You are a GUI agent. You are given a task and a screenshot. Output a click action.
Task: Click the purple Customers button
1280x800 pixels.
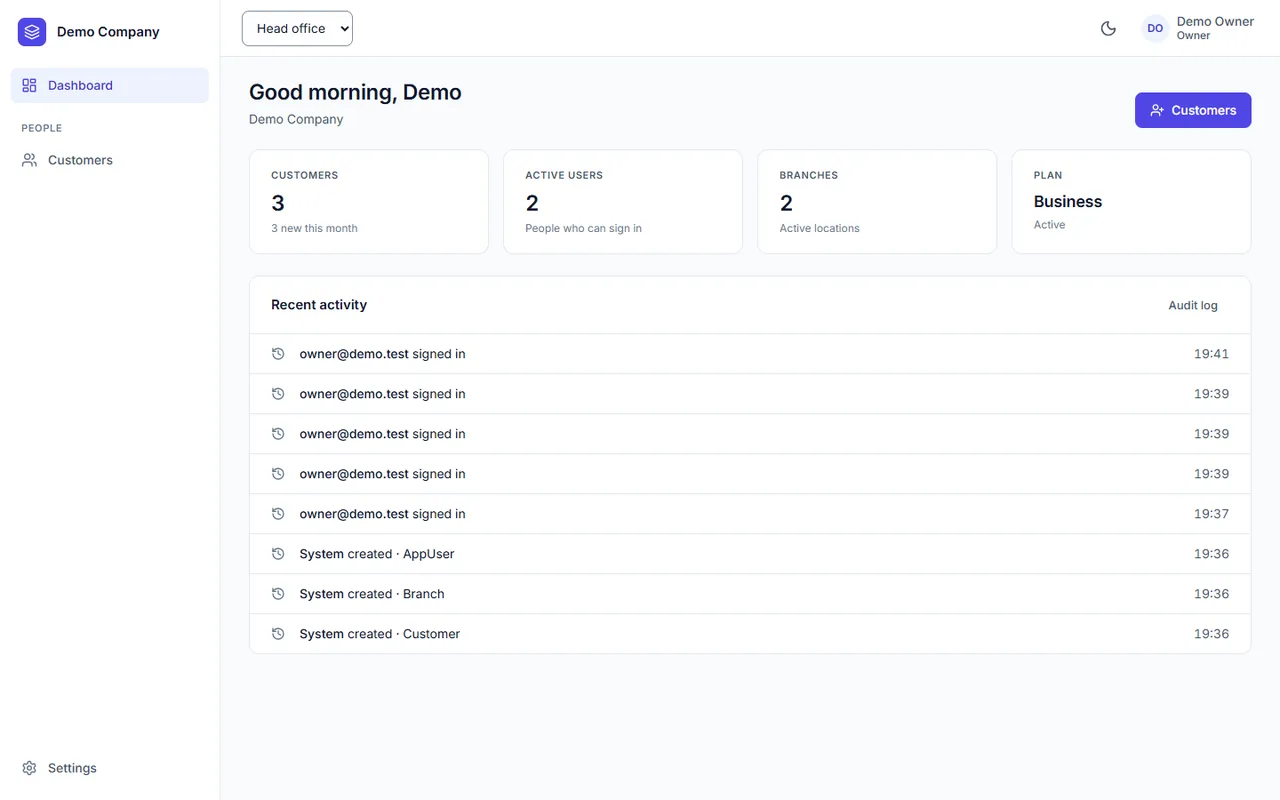1193,110
